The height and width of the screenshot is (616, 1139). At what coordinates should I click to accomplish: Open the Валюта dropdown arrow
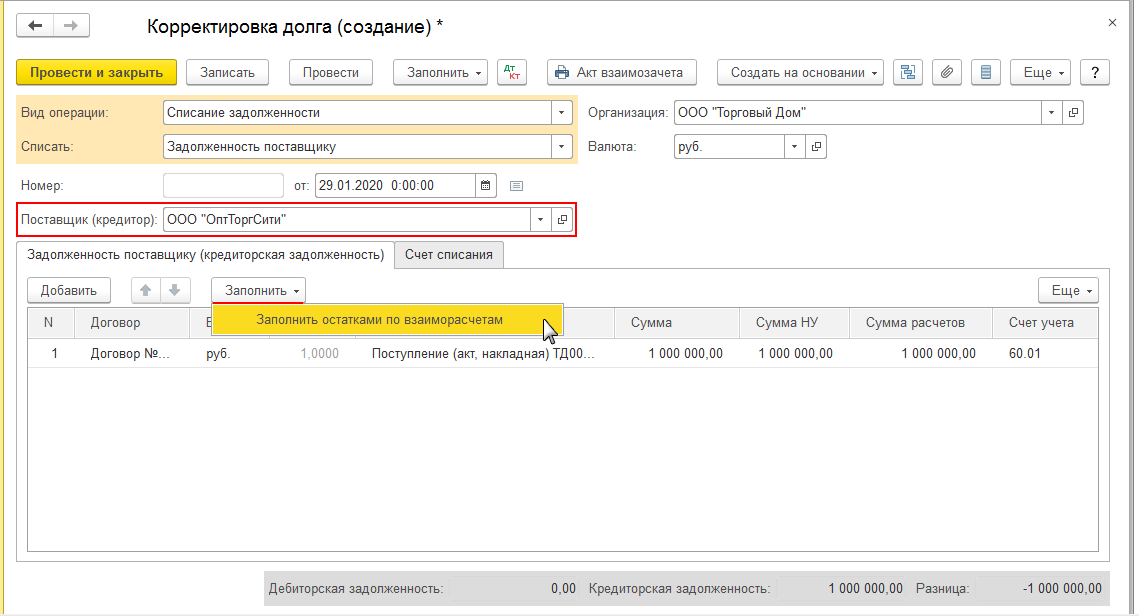[x=795, y=147]
